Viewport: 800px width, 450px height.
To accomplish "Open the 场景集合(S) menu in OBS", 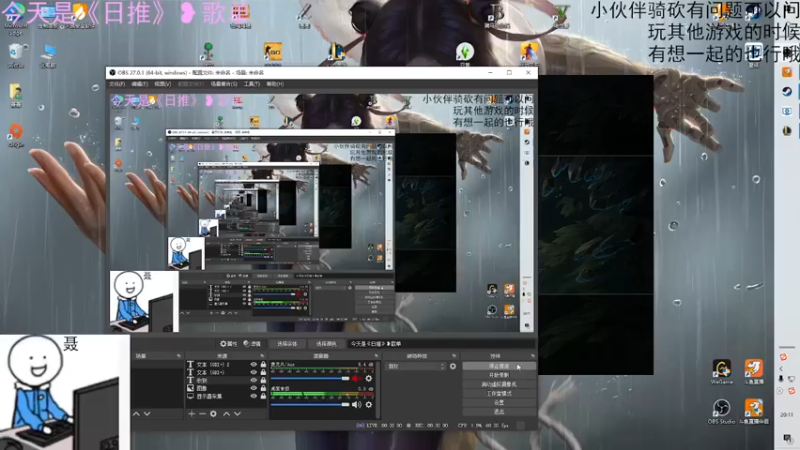I will coord(223,84).
